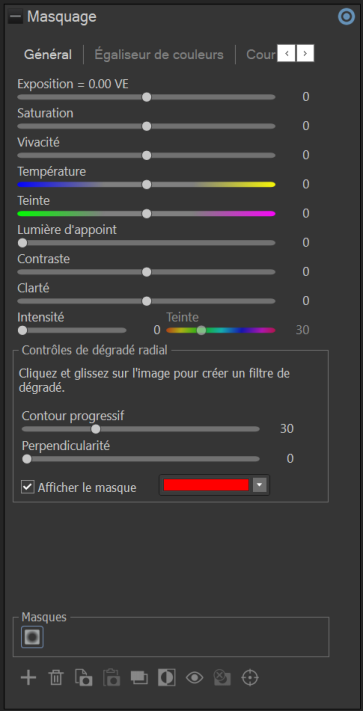363x711 pixels.
Task: Click the red mask color swatch
Action: (206, 485)
